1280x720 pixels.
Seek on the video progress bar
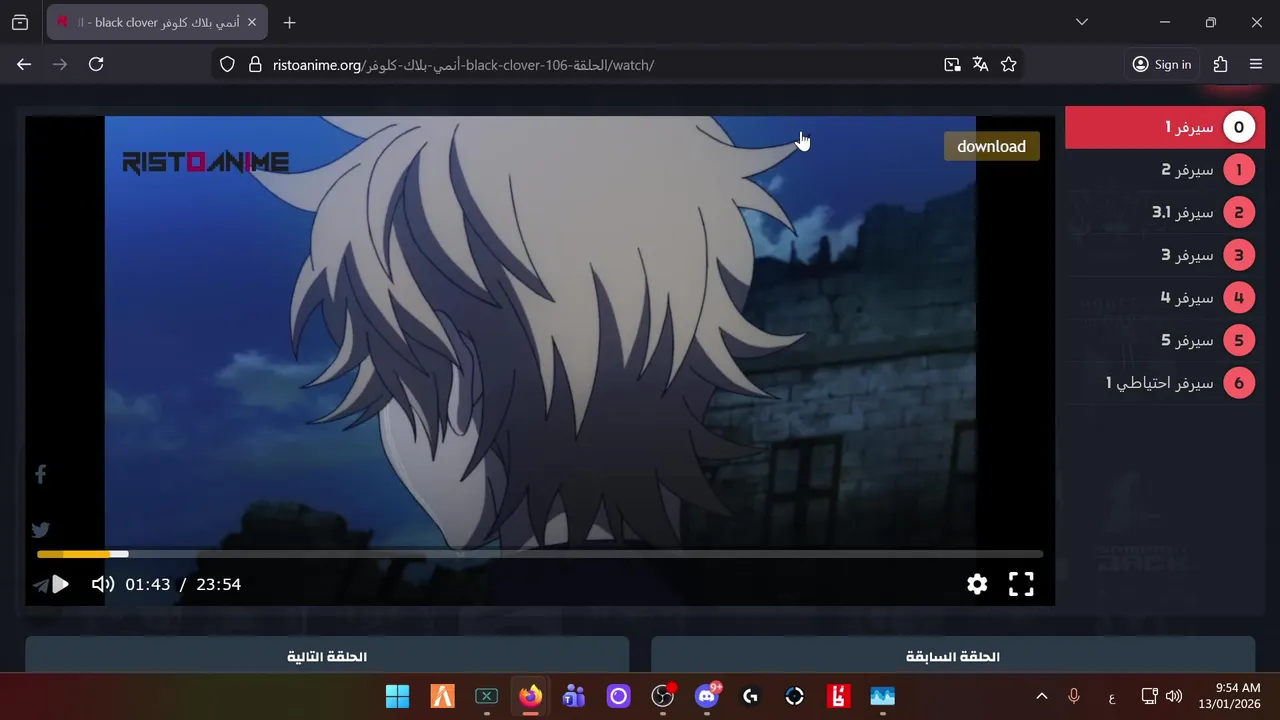point(540,554)
